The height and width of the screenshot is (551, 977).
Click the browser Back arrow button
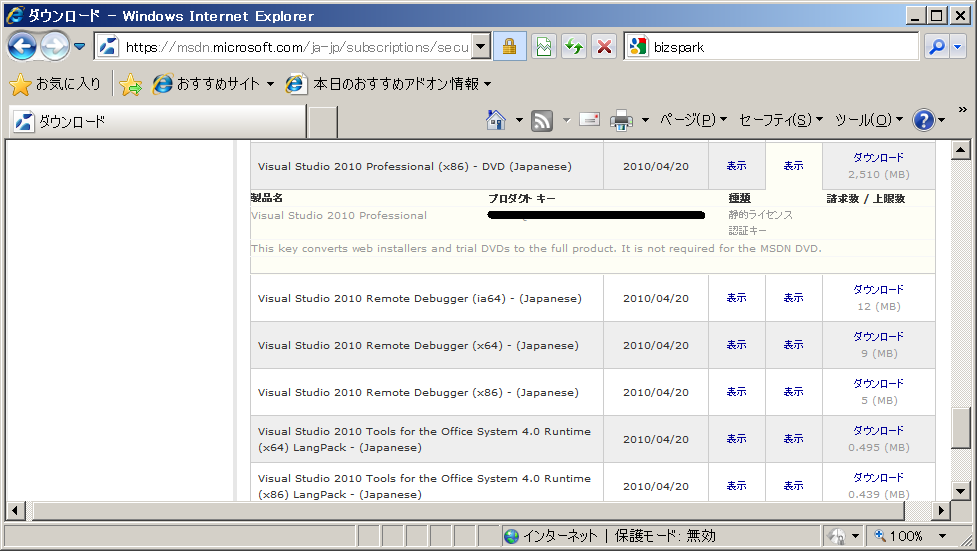coord(22,46)
